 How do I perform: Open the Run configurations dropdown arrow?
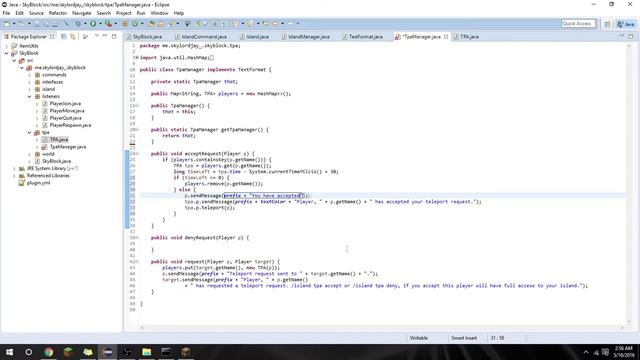pyautogui.click(x=100, y=24)
